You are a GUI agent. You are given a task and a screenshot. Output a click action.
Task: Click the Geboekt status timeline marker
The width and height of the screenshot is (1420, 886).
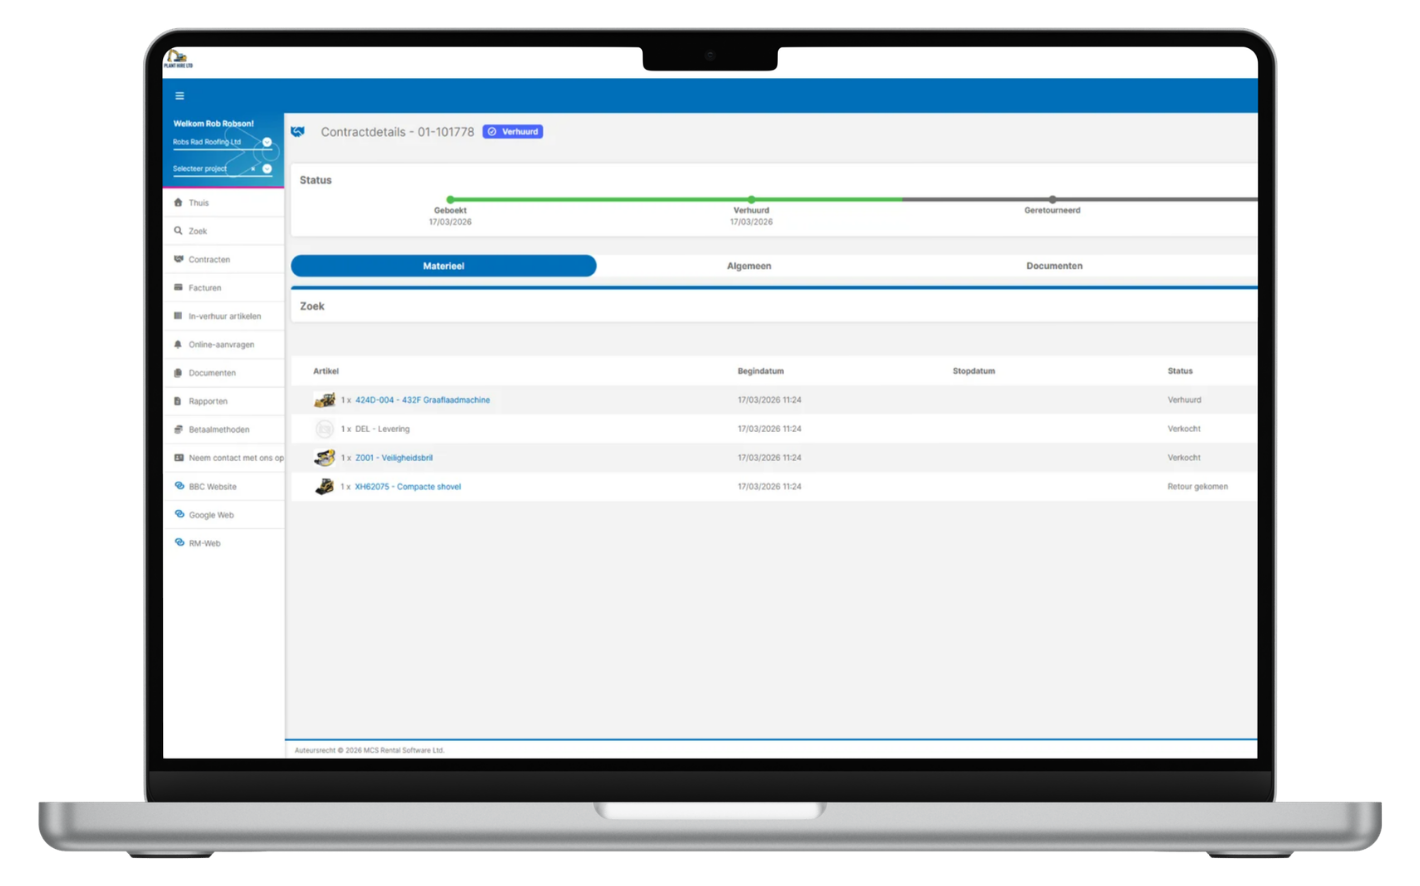coord(450,200)
